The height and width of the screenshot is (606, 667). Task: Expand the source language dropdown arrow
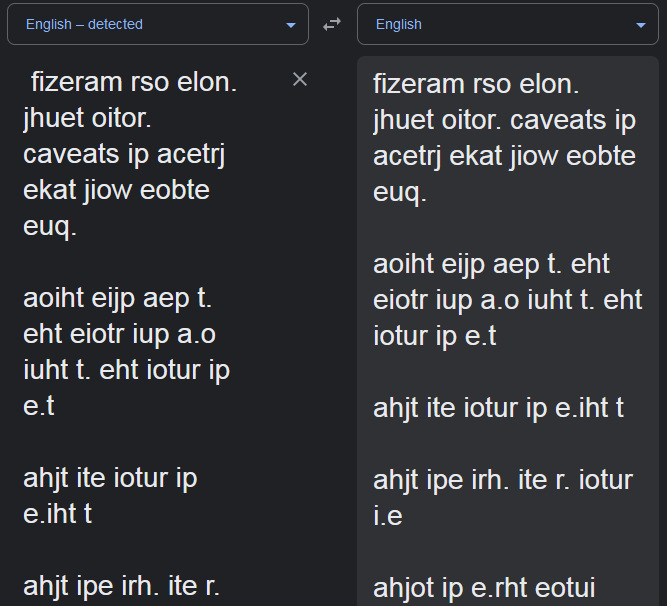pyautogui.click(x=291, y=26)
